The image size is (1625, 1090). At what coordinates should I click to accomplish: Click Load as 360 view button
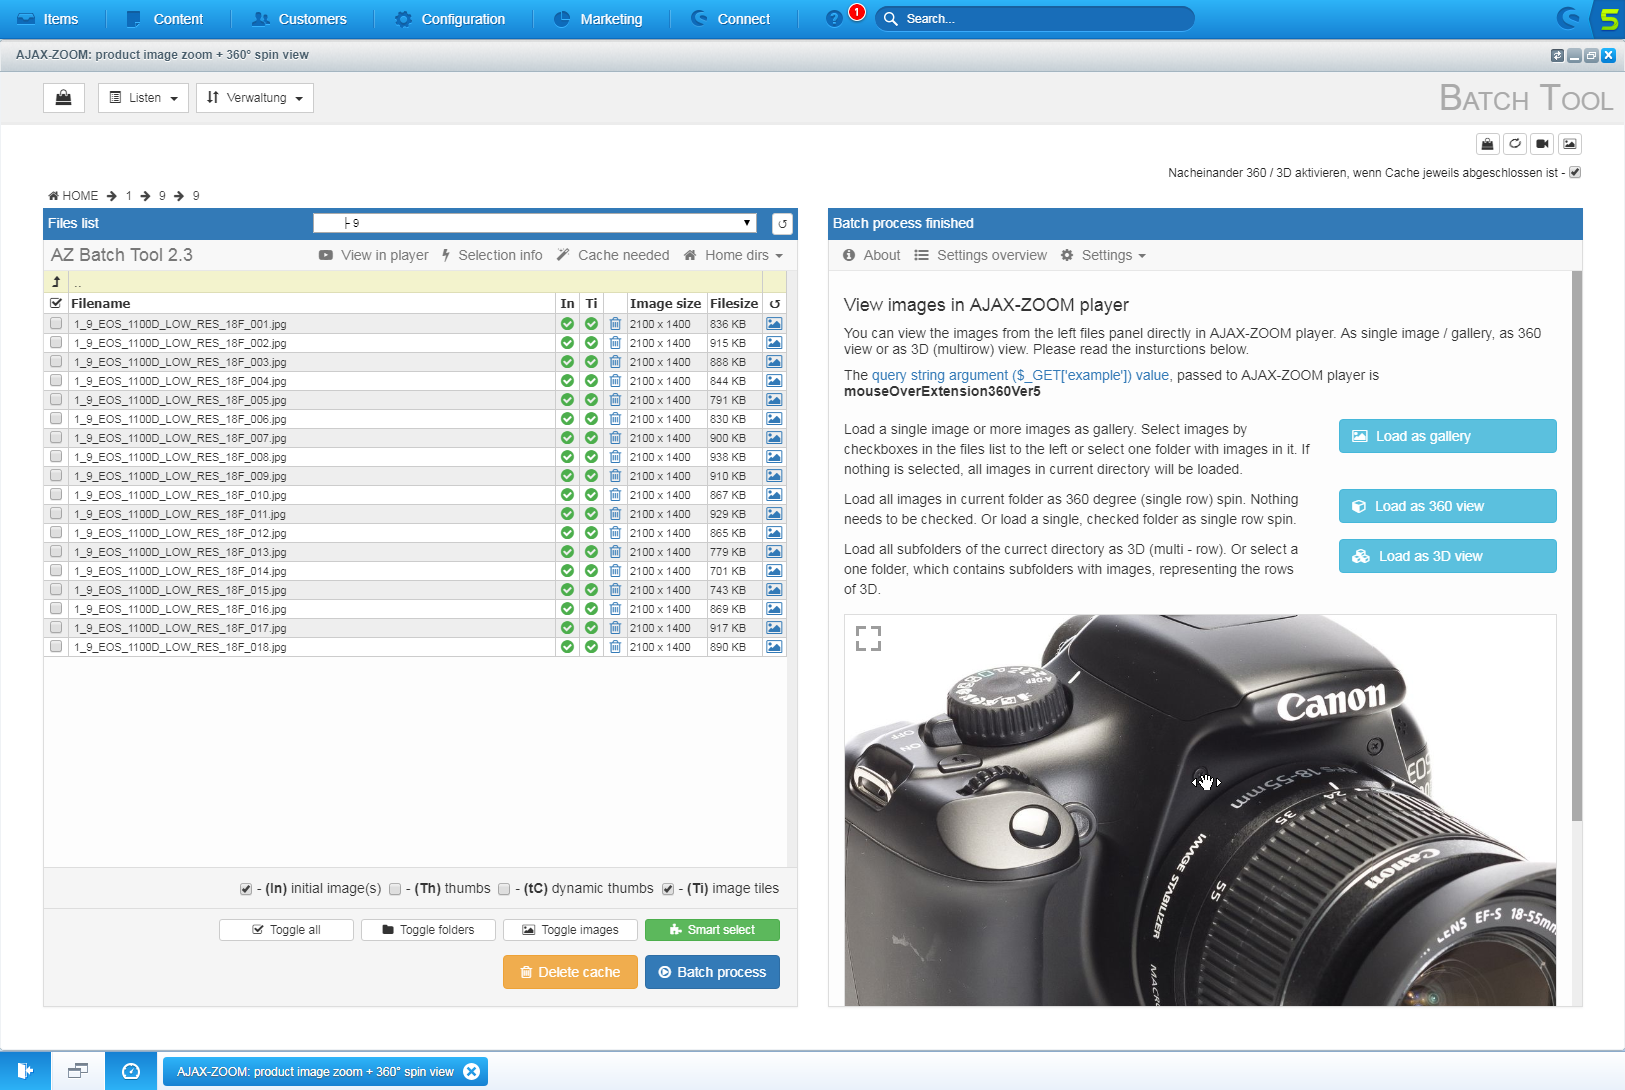1447,506
